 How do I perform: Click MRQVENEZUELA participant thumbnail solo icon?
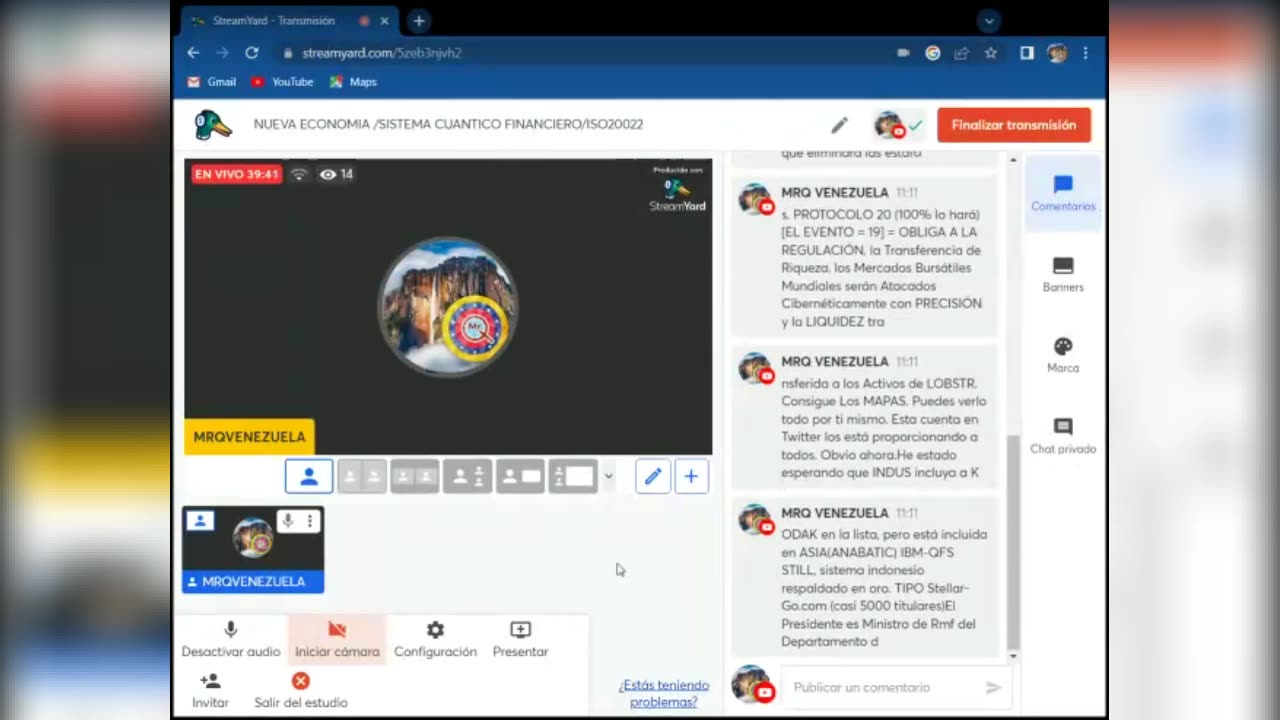click(x=200, y=521)
